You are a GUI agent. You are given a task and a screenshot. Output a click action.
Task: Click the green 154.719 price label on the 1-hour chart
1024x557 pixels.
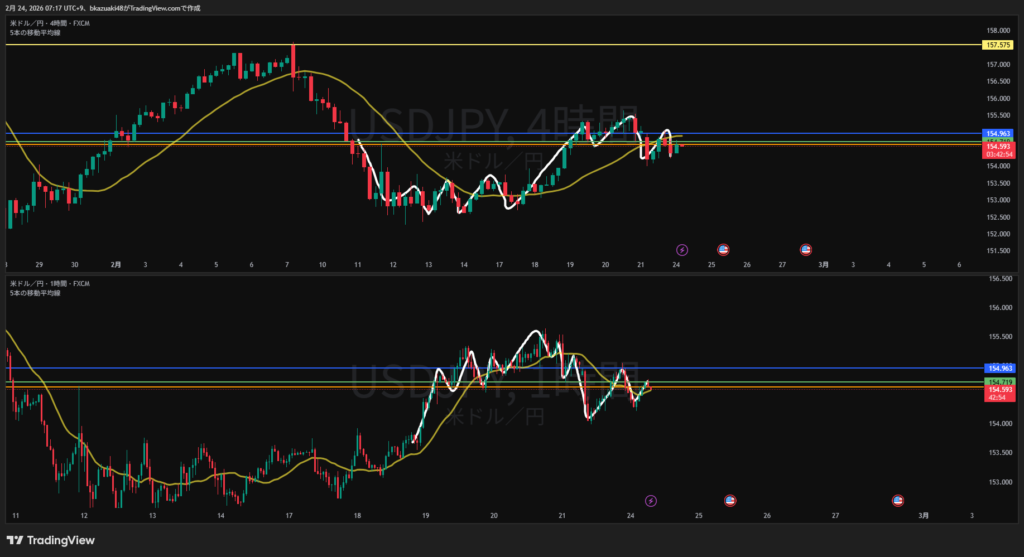pyautogui.click(x=998, y=381)
